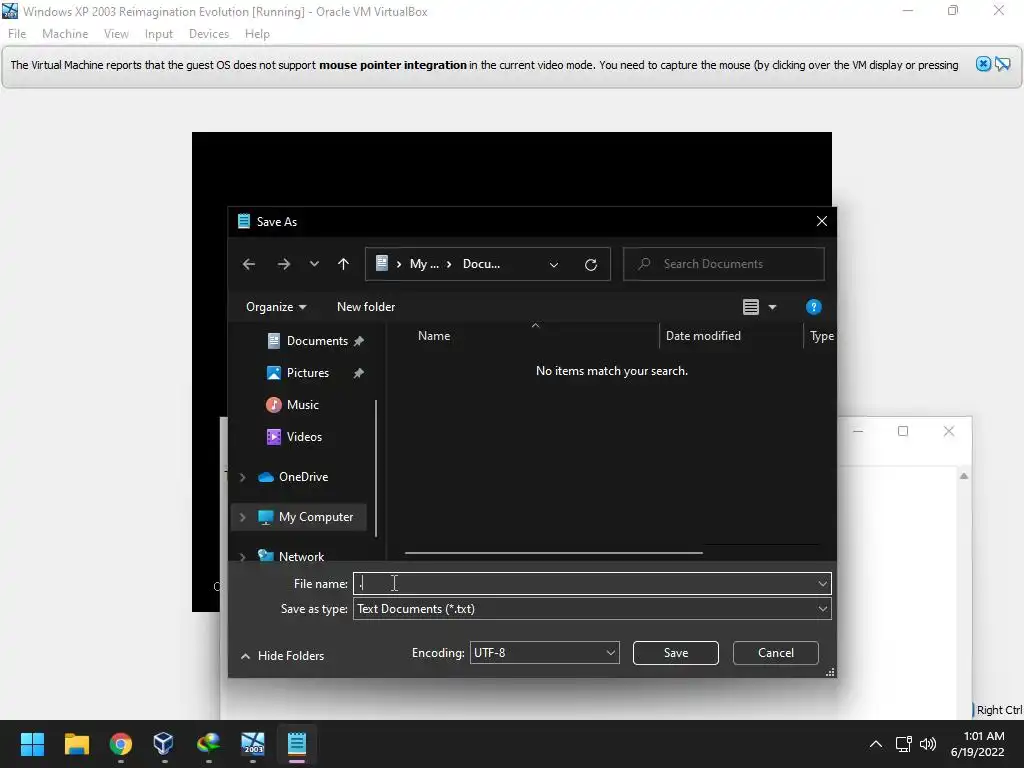Open VirtualBox cube icon on taskbar

163,744
